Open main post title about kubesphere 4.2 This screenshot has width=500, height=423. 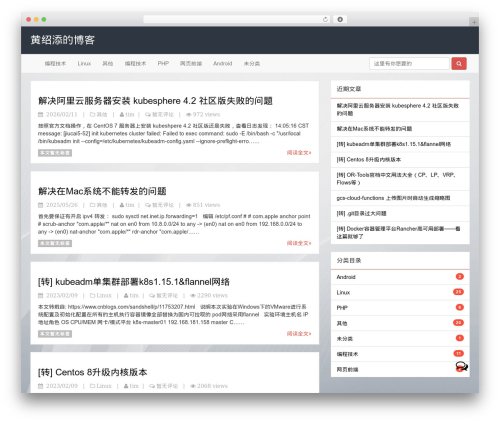[x=155, y=101]
